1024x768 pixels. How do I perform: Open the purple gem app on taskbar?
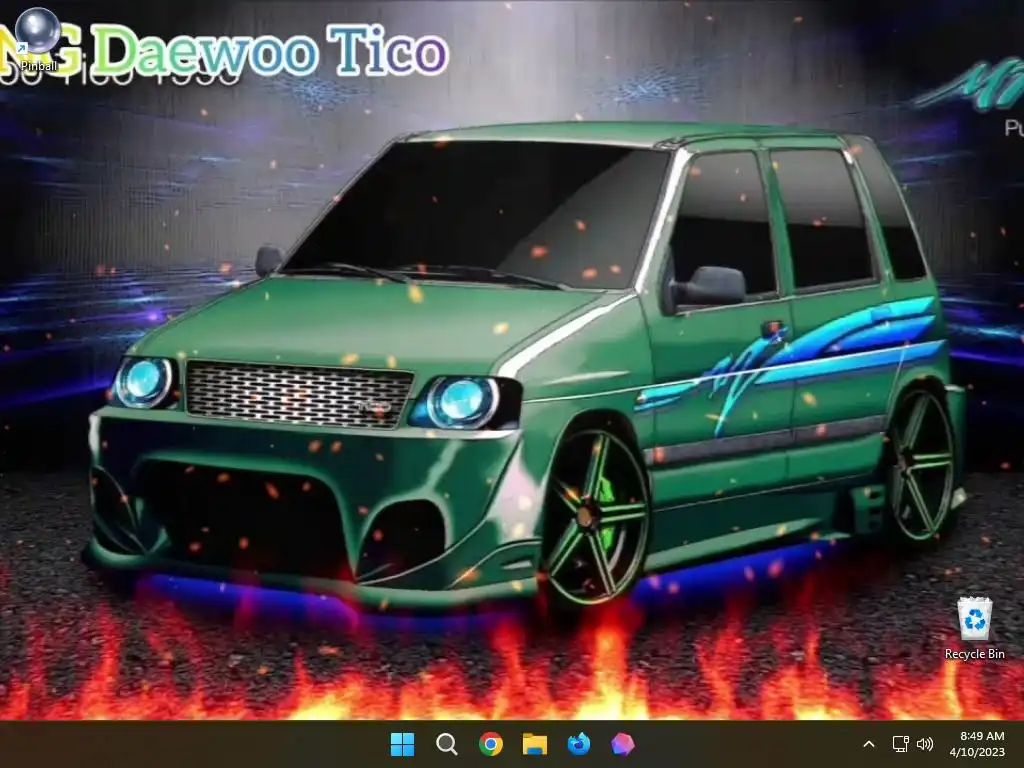[622, 744]
